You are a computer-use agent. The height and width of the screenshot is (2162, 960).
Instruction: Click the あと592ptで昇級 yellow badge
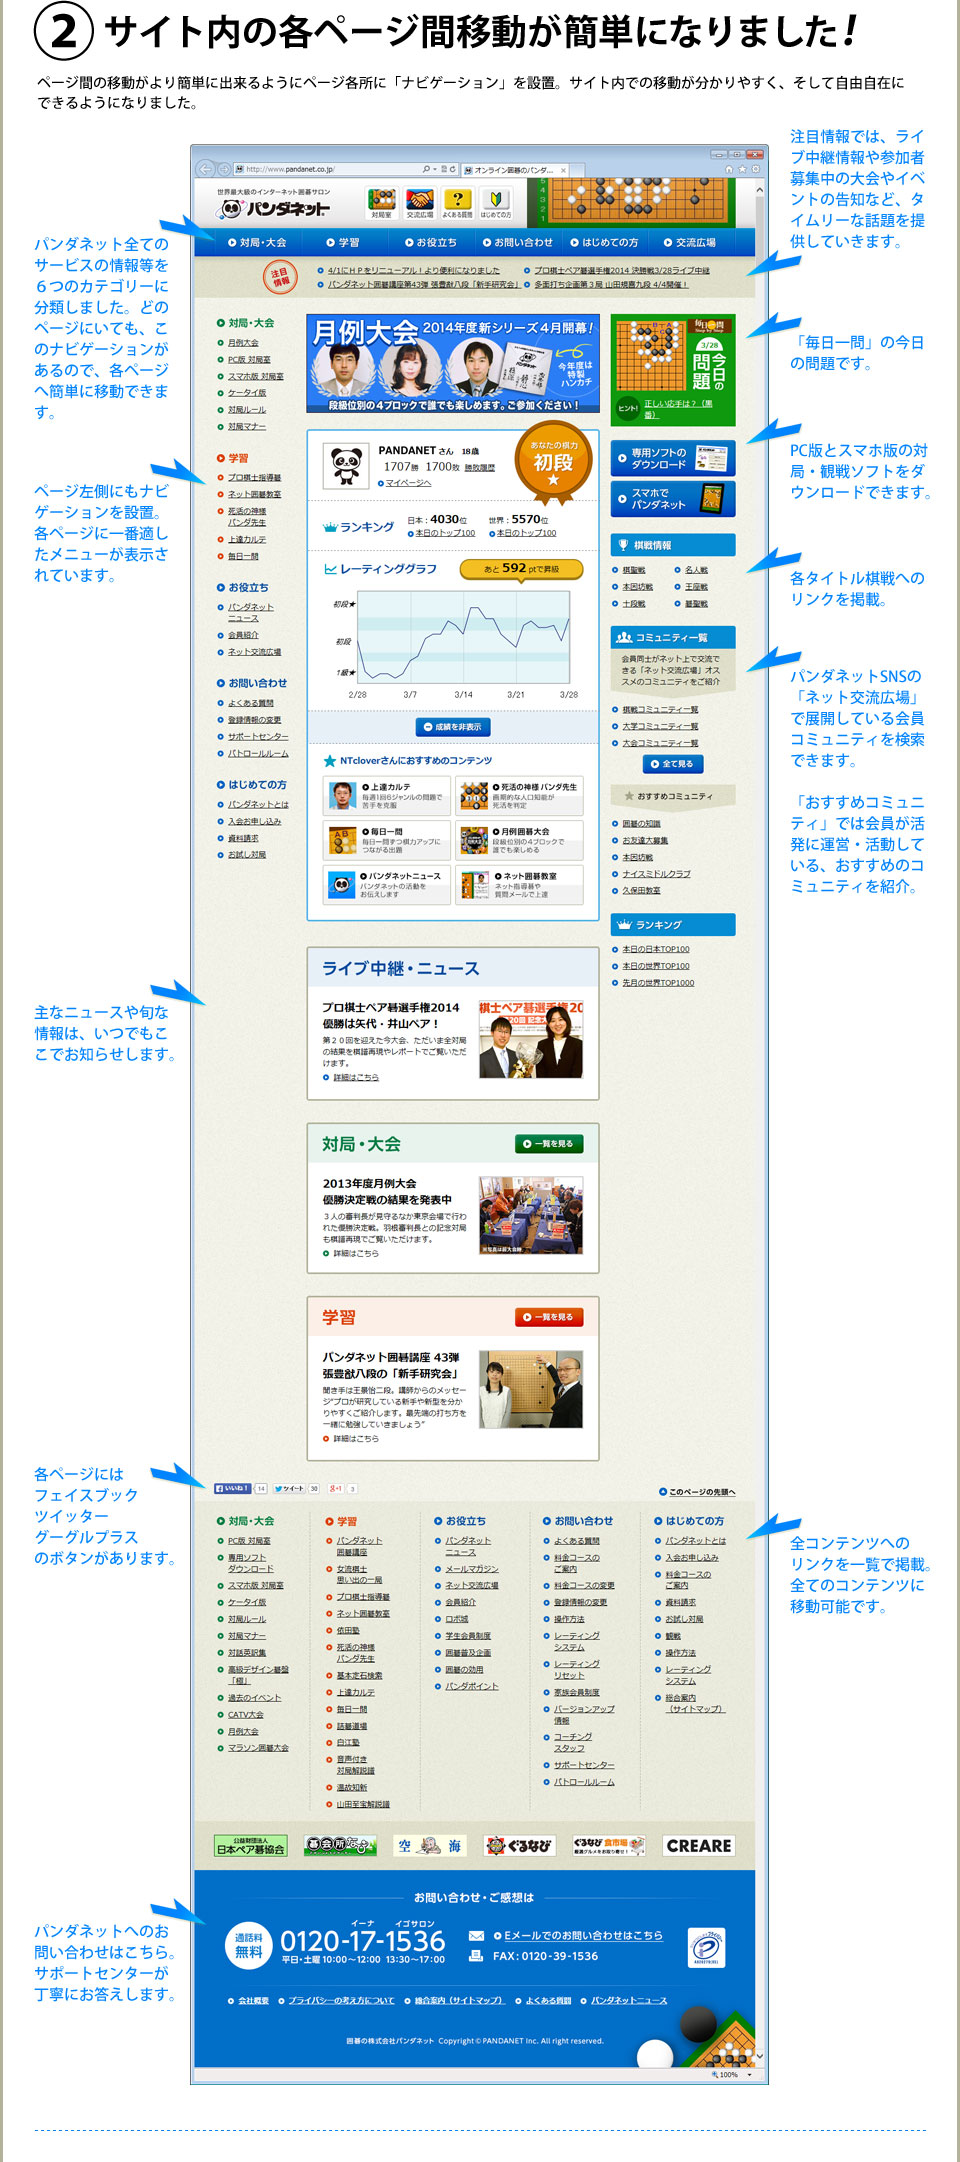pyautogui.click(x=523, y=568)
